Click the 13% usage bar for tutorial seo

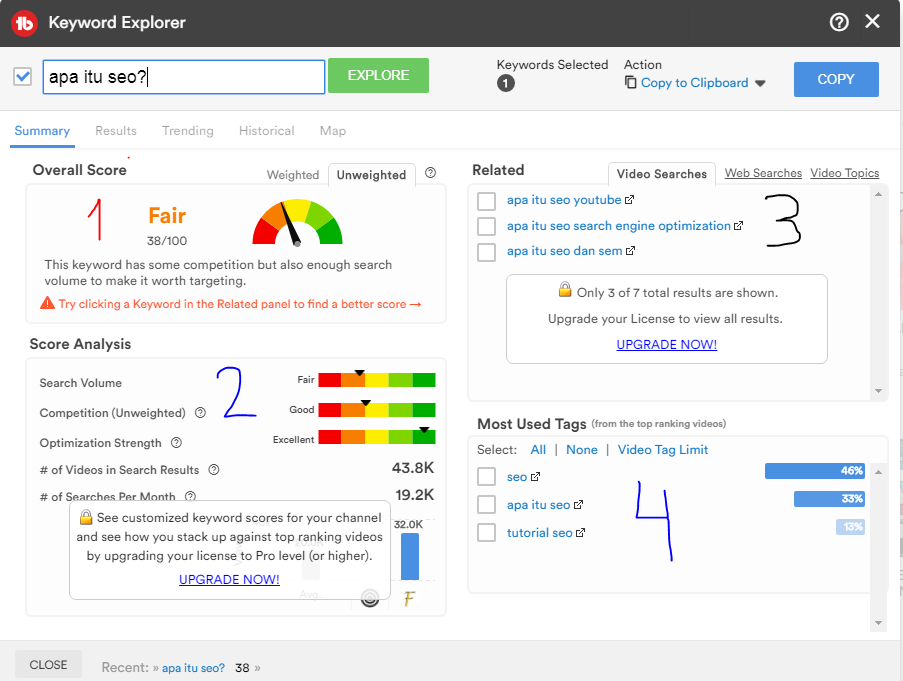pos(850,527)
